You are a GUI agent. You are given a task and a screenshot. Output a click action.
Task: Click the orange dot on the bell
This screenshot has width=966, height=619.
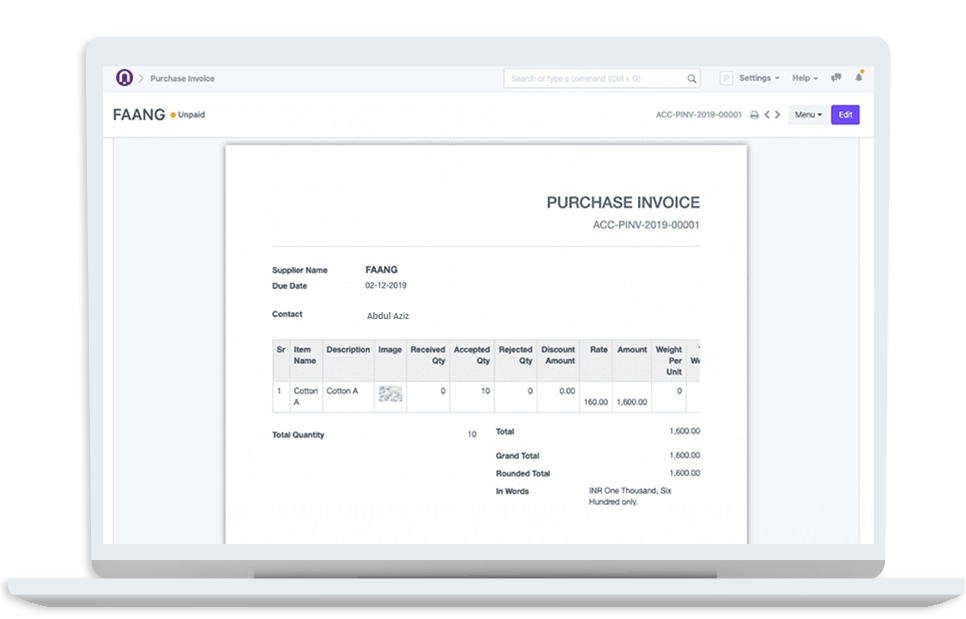863,71
